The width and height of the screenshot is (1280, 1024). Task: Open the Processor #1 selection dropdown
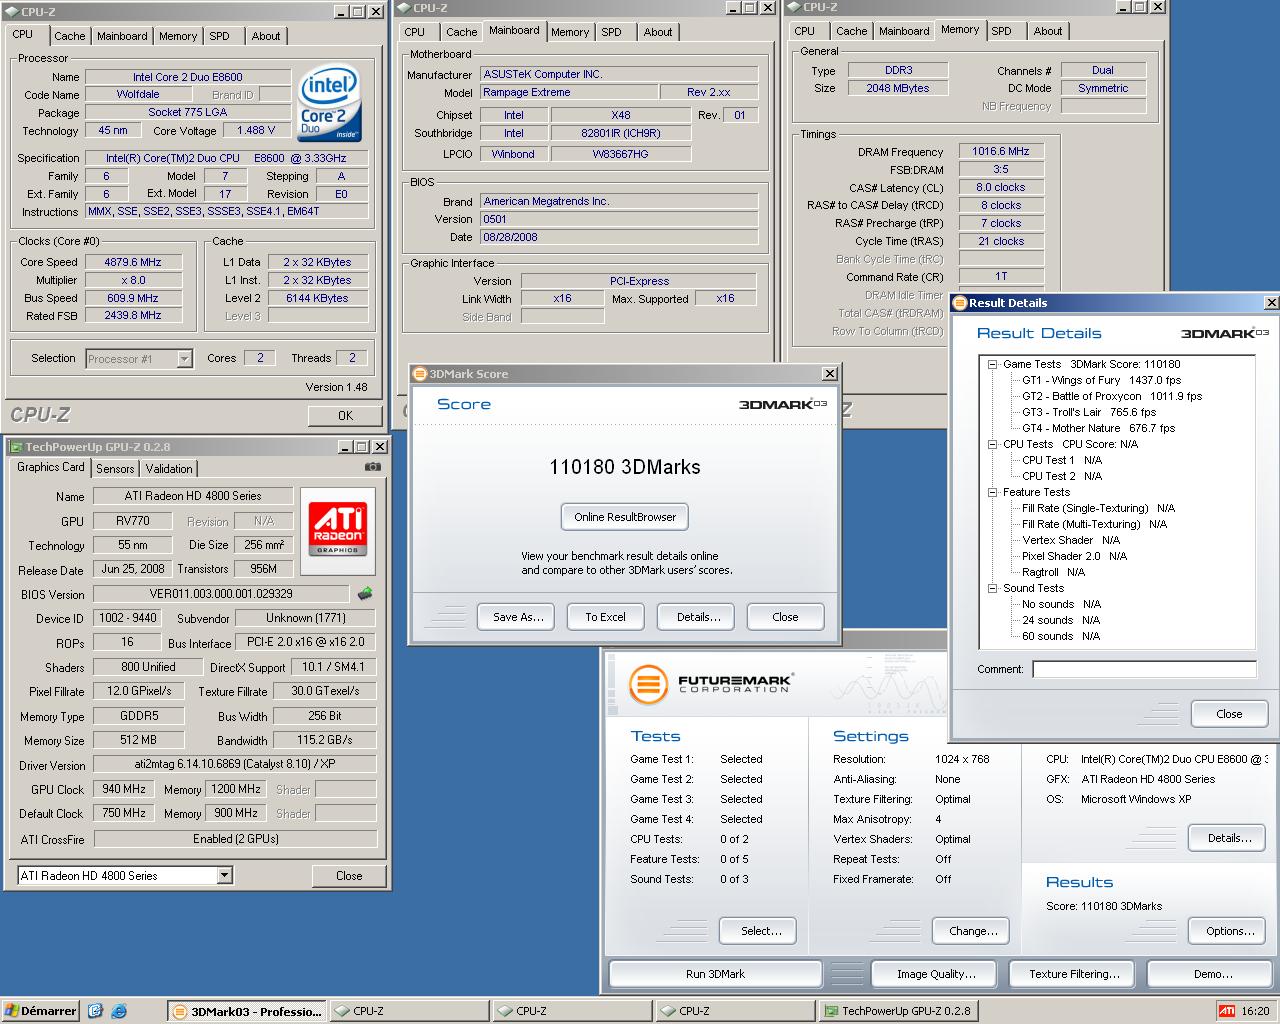[x=184, y=358]
